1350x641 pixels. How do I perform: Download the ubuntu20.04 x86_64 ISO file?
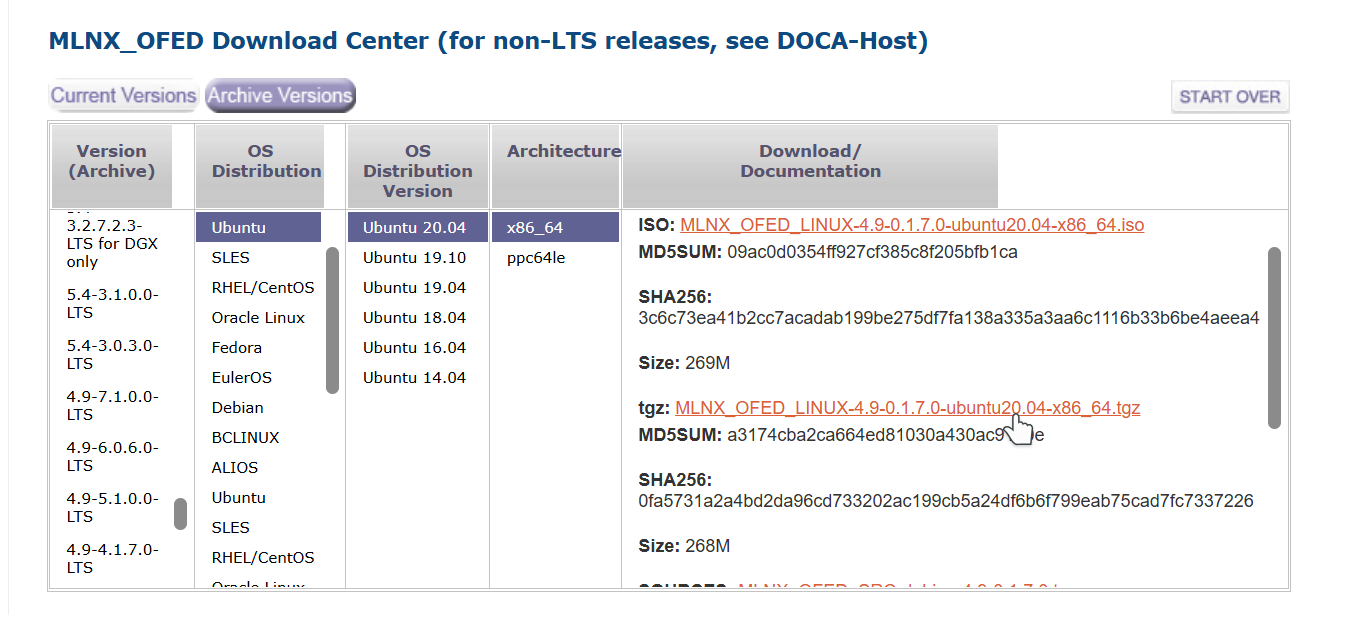click(911, 225)
